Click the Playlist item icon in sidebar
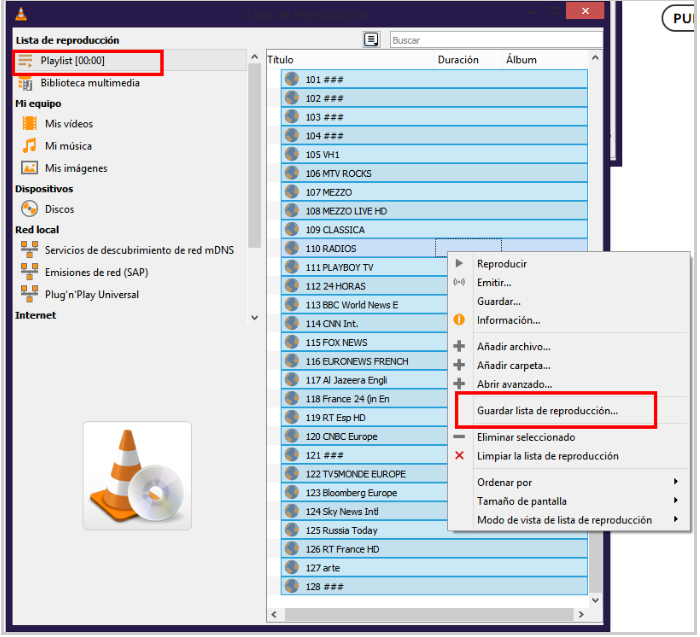 pos(26,61)
